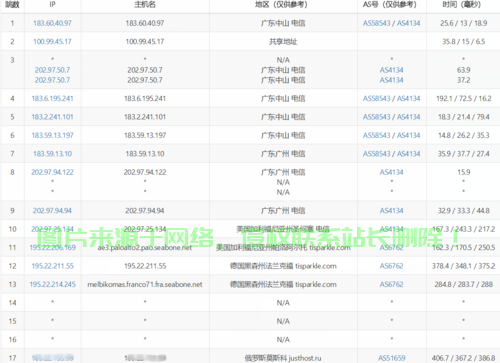
Task: Select the IP column header
Action: click(52, 4)
